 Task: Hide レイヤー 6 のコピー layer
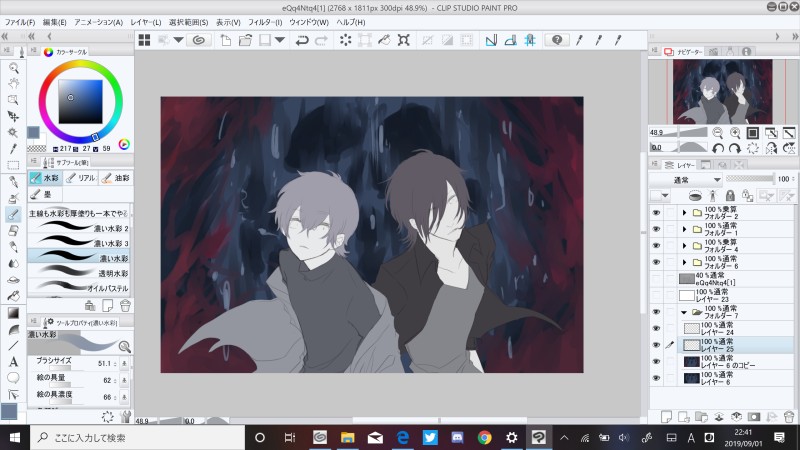click(656, 362)
